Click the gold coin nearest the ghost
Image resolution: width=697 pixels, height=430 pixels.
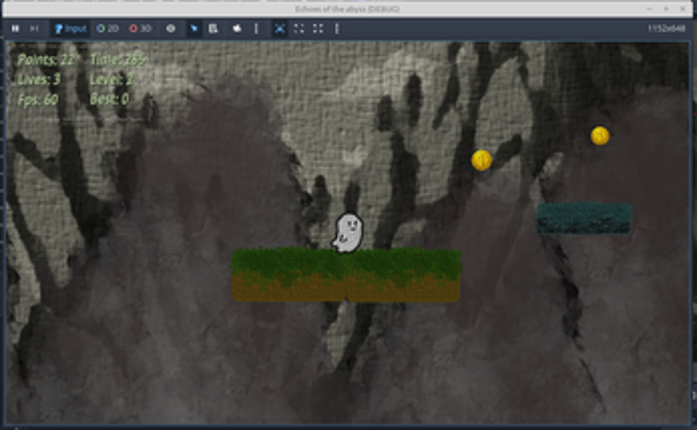(481, 160)
